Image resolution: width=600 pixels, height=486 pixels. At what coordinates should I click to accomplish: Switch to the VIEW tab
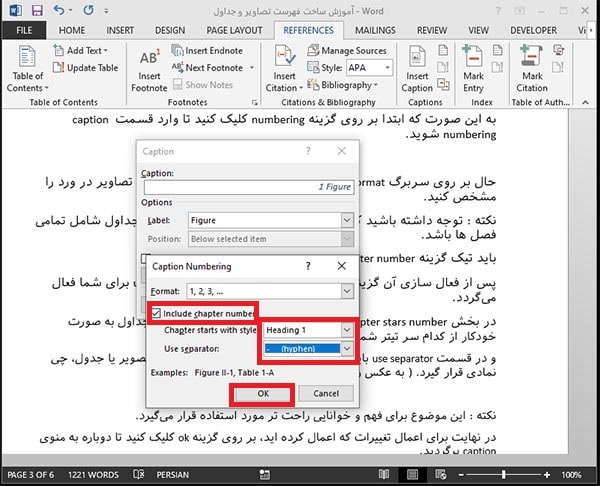click(x=478, y=30)
